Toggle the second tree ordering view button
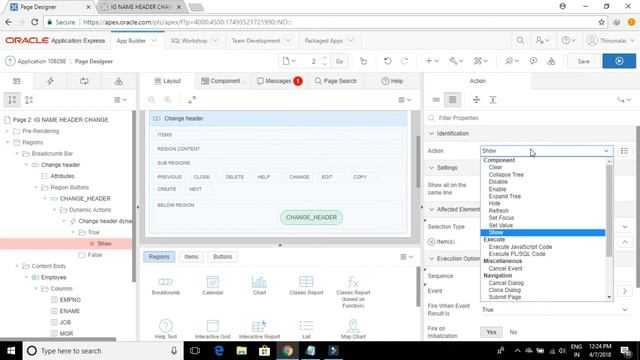The width and height of the screenshot is (640, 360). tap(29, 100)
